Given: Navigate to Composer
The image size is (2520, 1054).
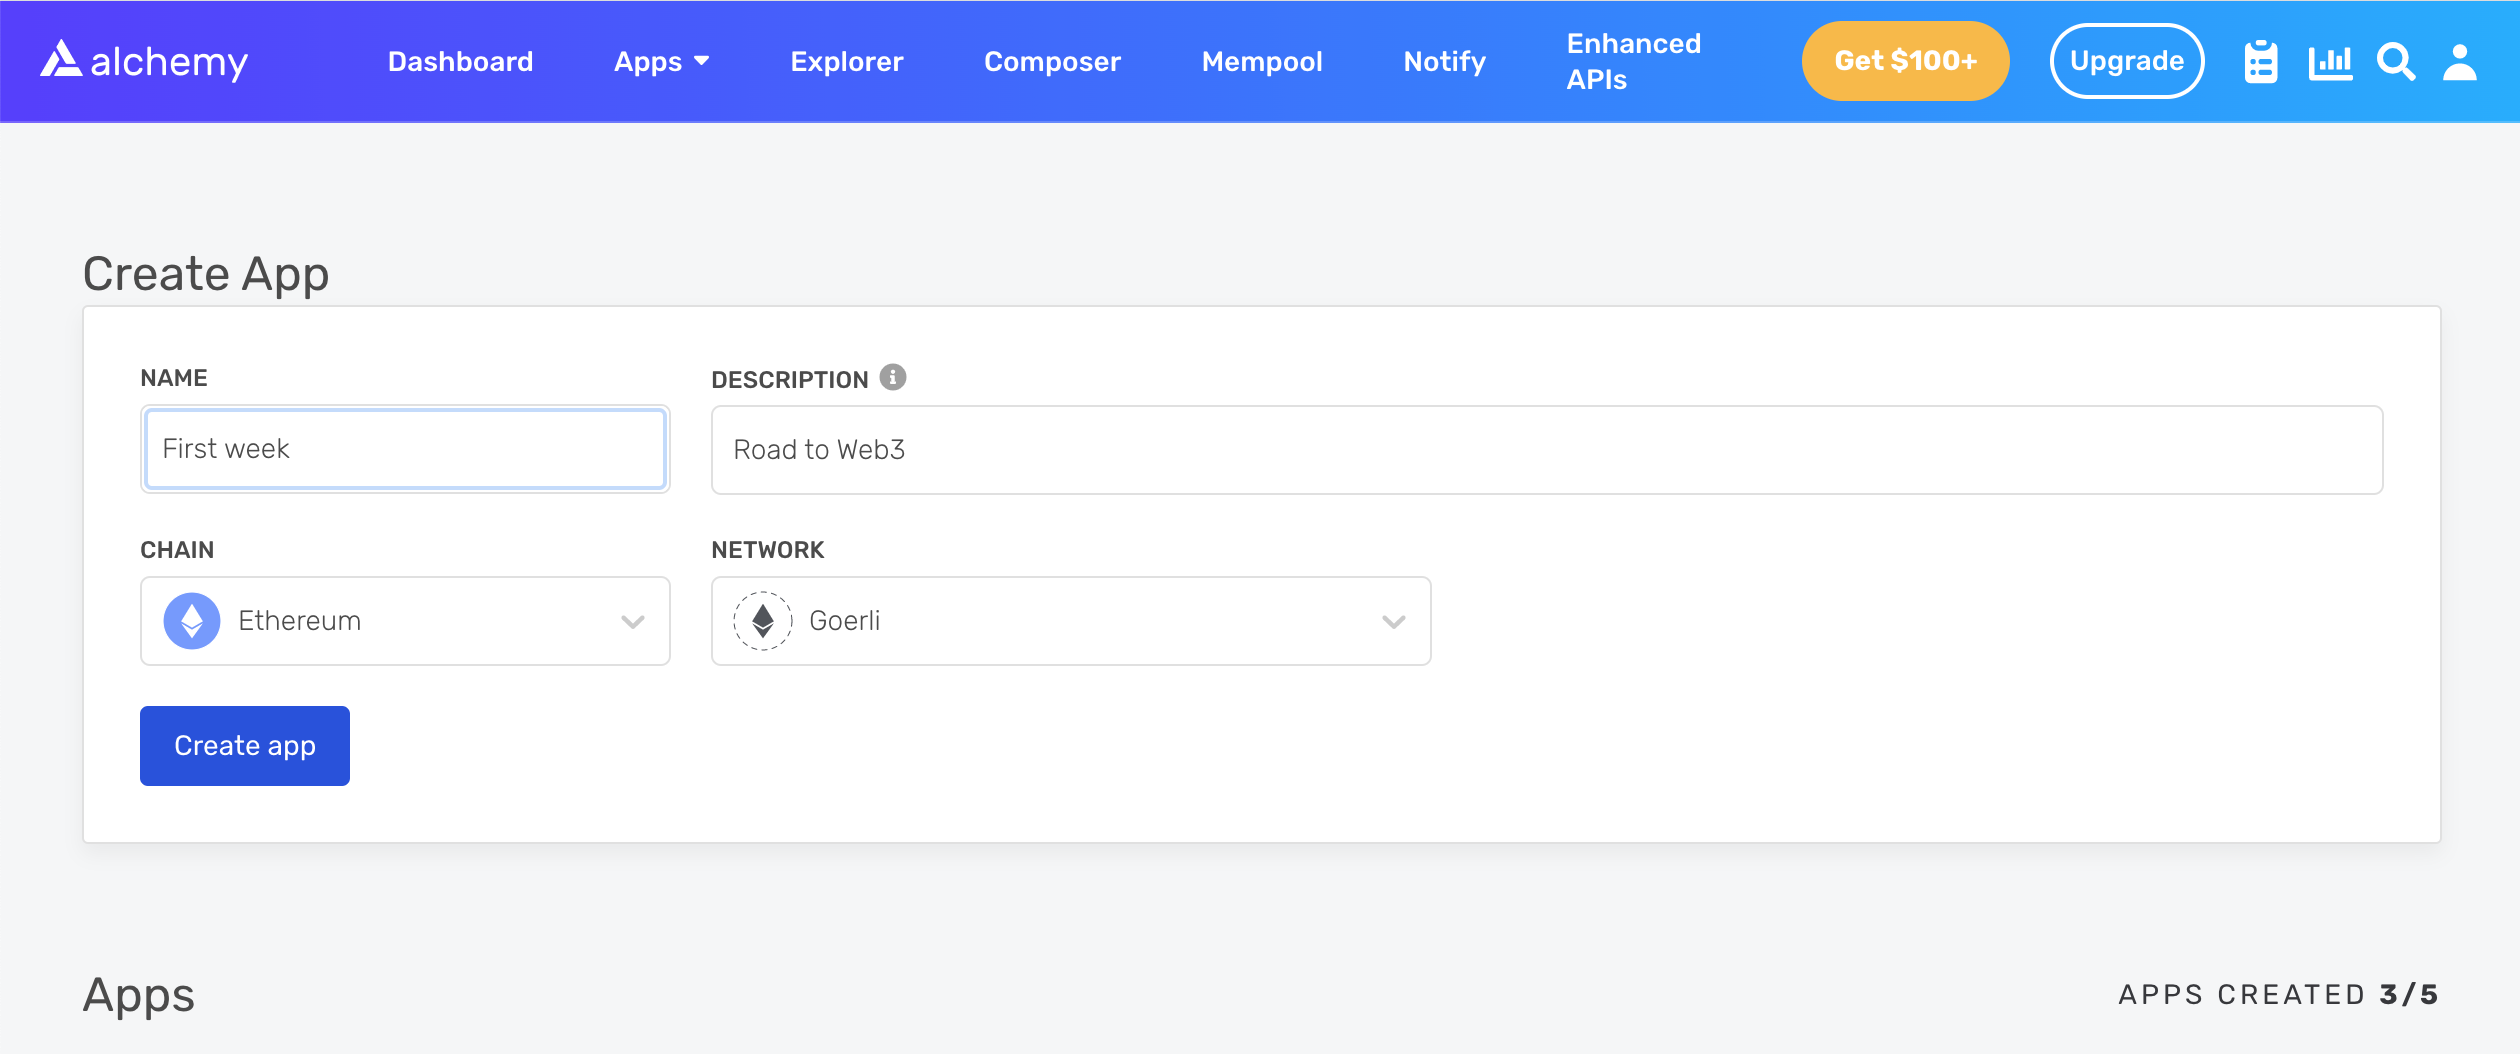Looking at the screenshot, I should [x=1052, y=62].
